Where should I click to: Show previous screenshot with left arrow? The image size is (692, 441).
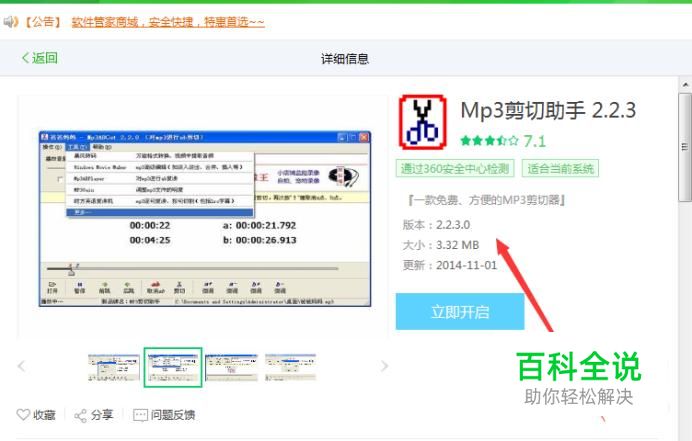[x=21, y=366]
